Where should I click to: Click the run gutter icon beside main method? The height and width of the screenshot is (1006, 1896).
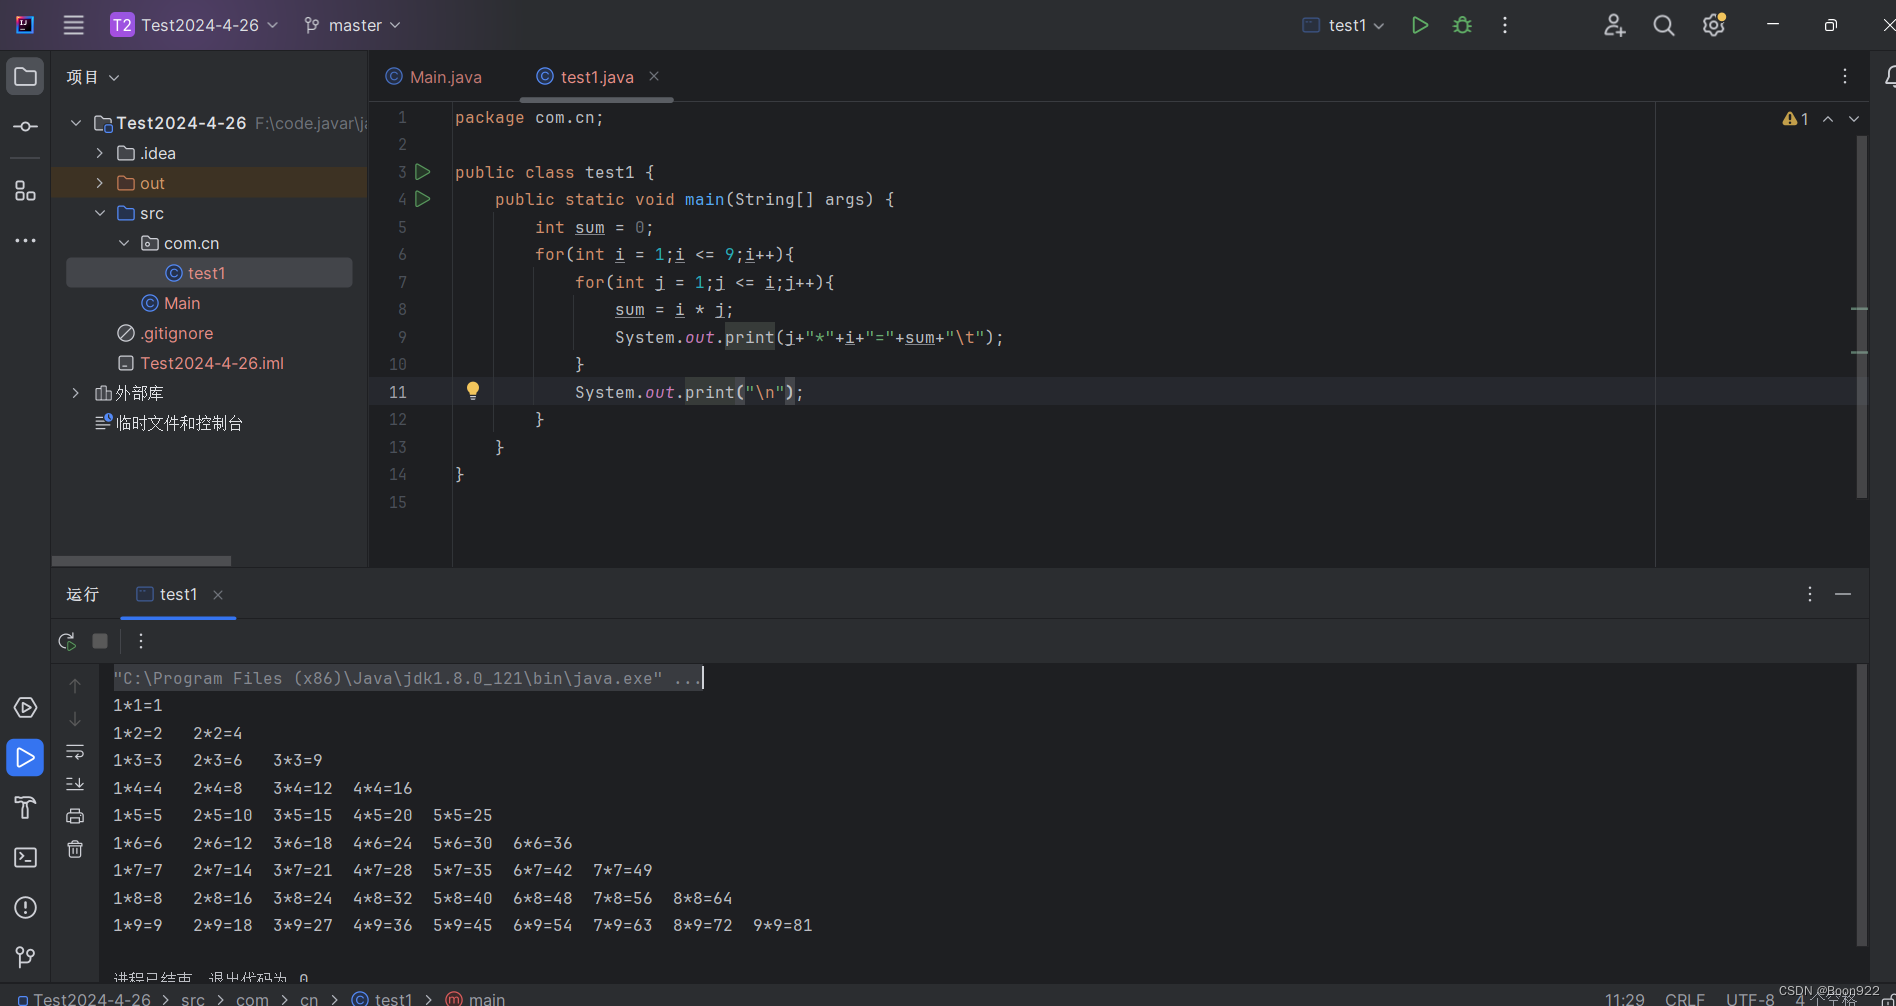click(x=423, y=199)
